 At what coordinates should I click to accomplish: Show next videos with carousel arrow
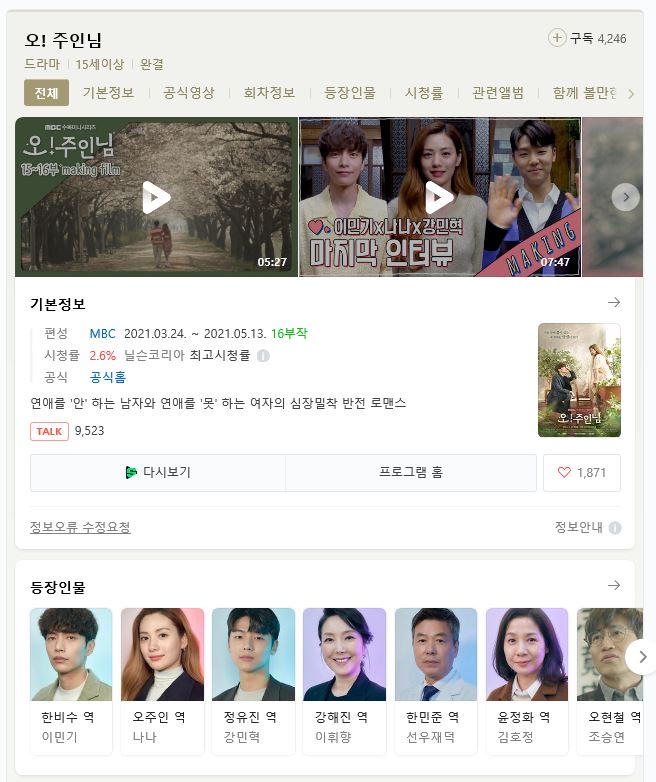point(626,197)
